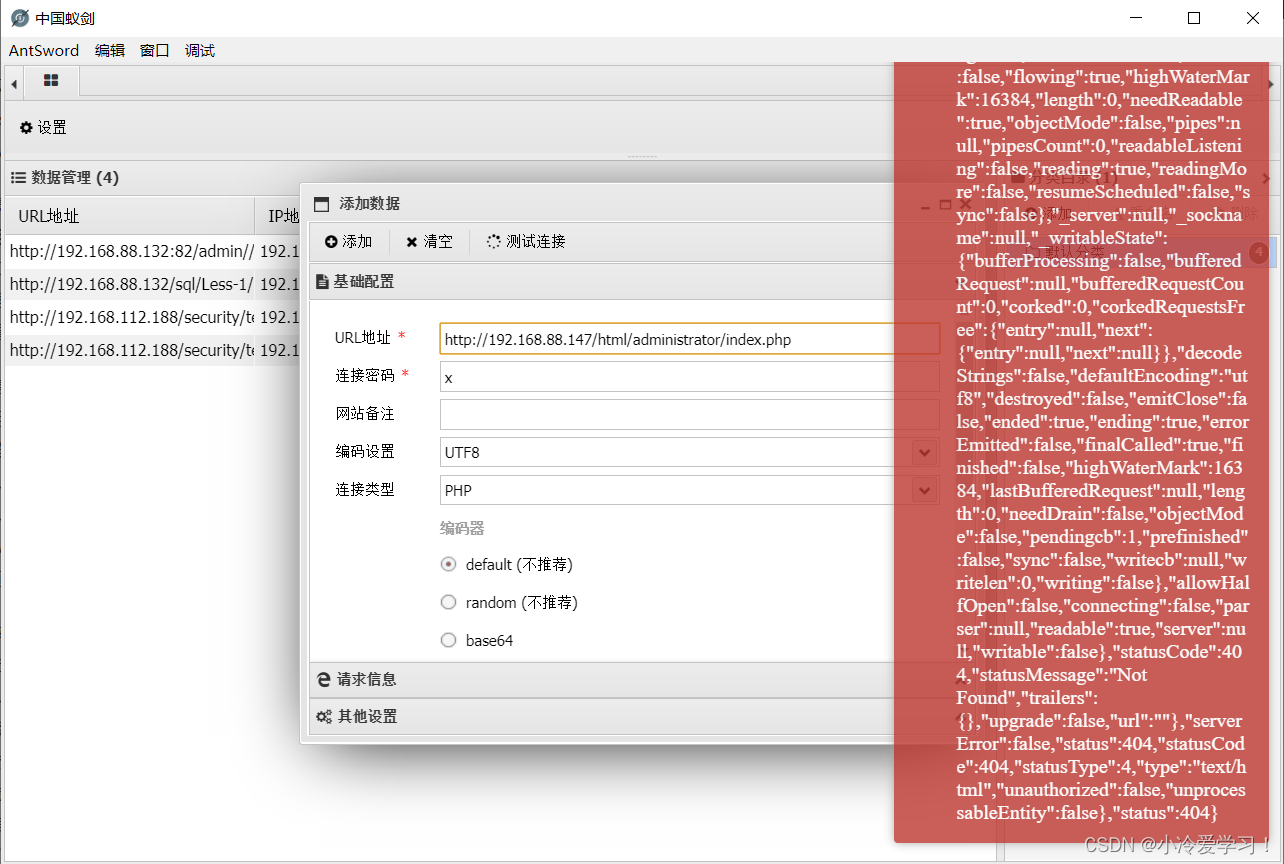Click the 编码器 label

[462, 528]
